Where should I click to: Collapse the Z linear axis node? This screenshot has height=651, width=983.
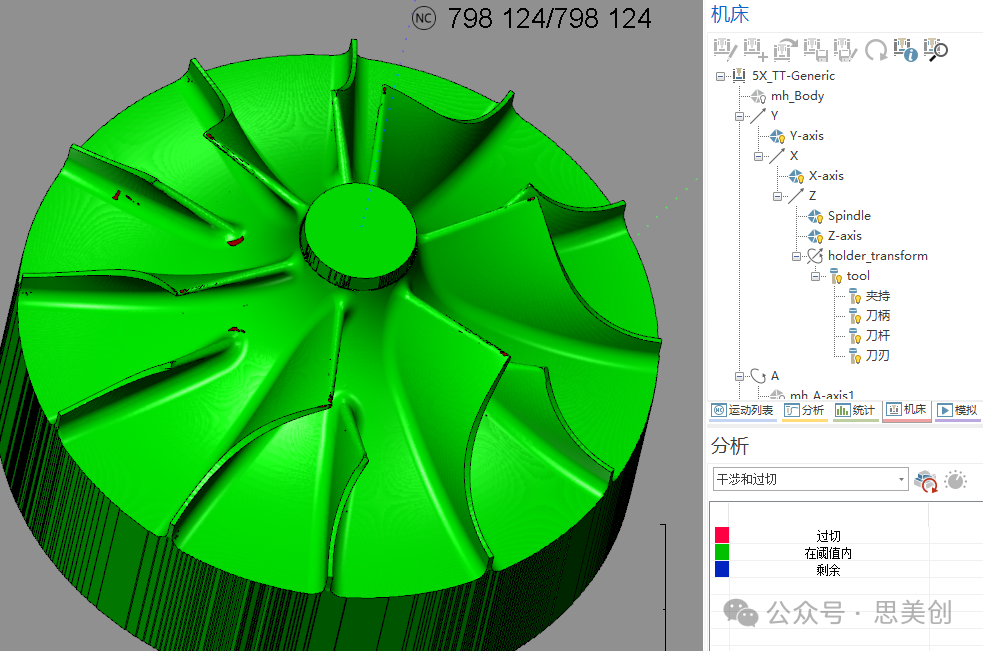(x=777, y=197)
